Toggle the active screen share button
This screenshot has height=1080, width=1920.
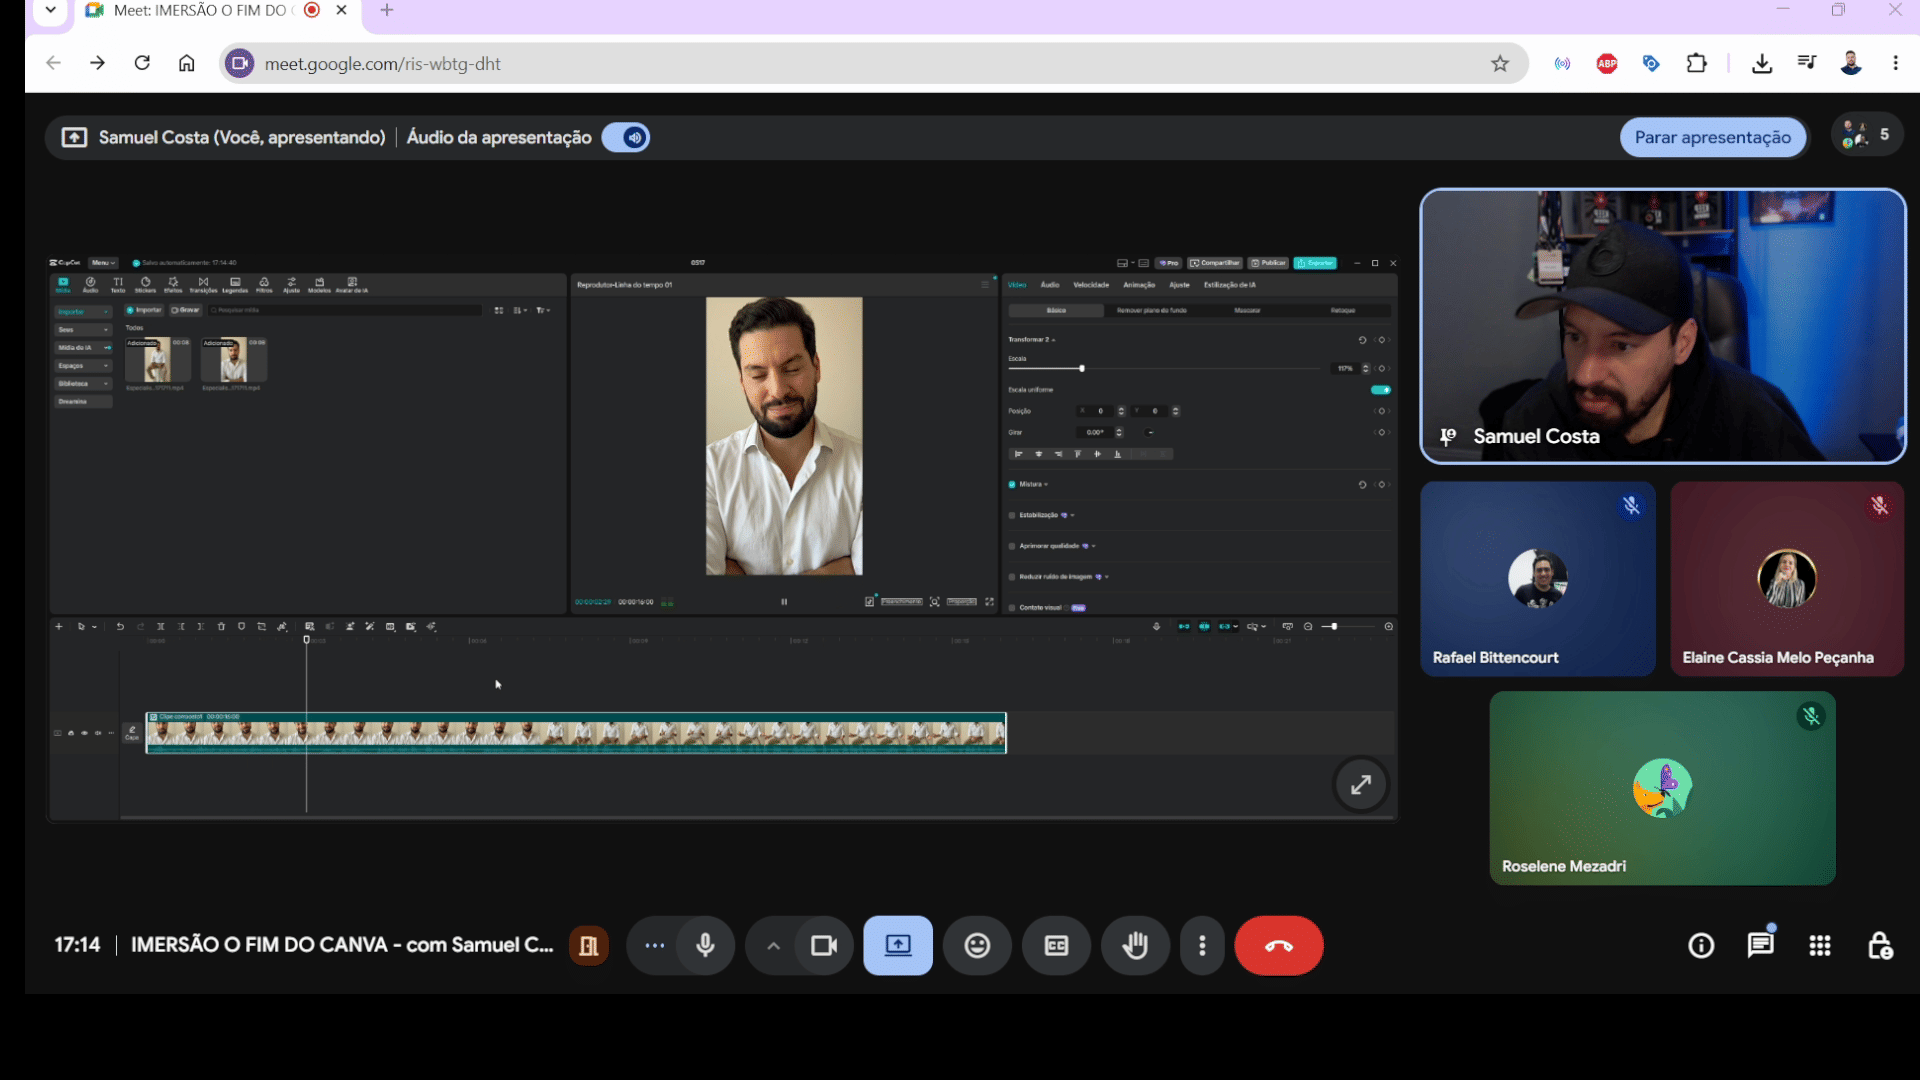point(898,945)
